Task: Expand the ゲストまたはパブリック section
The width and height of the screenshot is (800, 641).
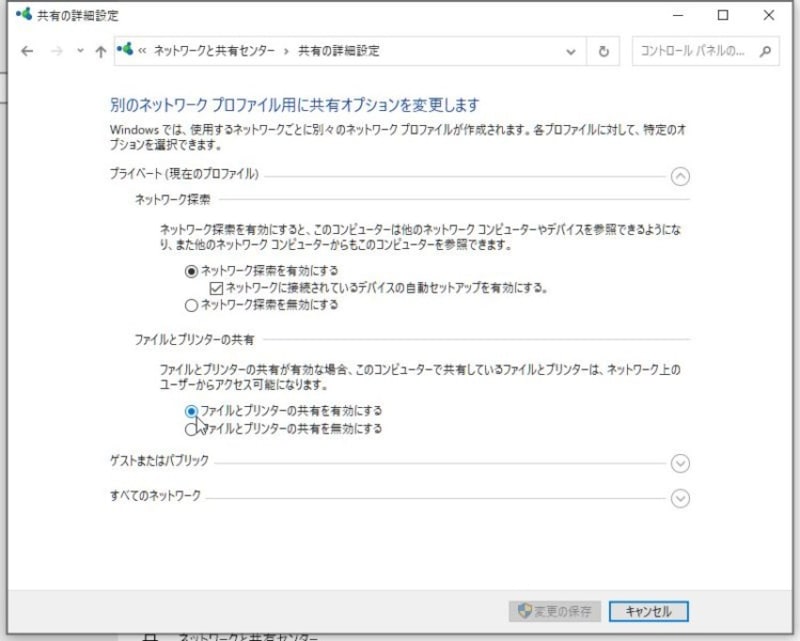Action: pos(681,464)
